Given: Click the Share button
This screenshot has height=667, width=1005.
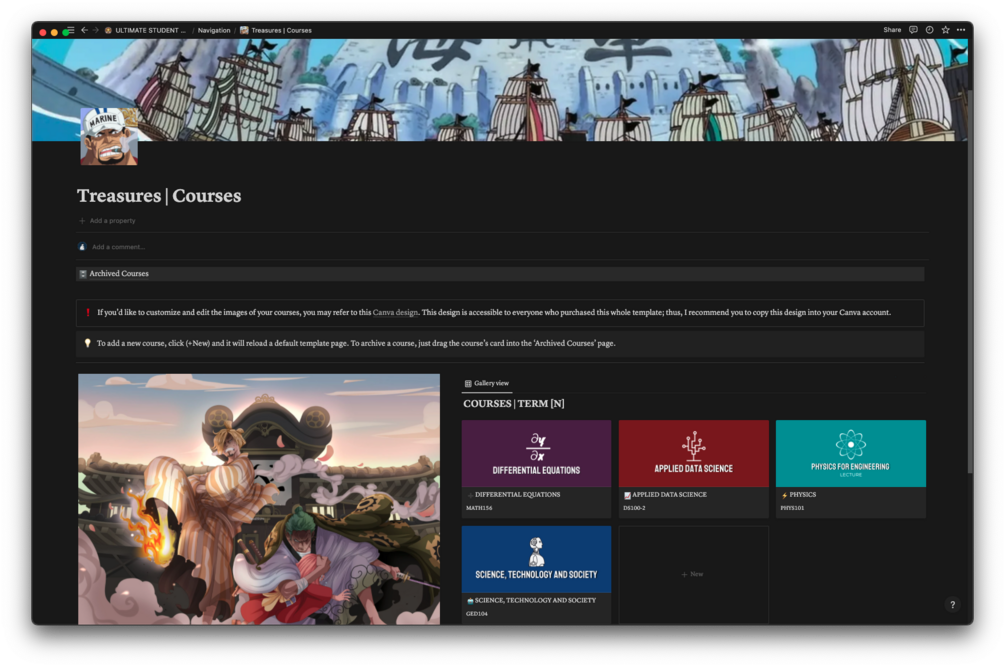Looking at the screenshot, I should click(x=892, y=30).
